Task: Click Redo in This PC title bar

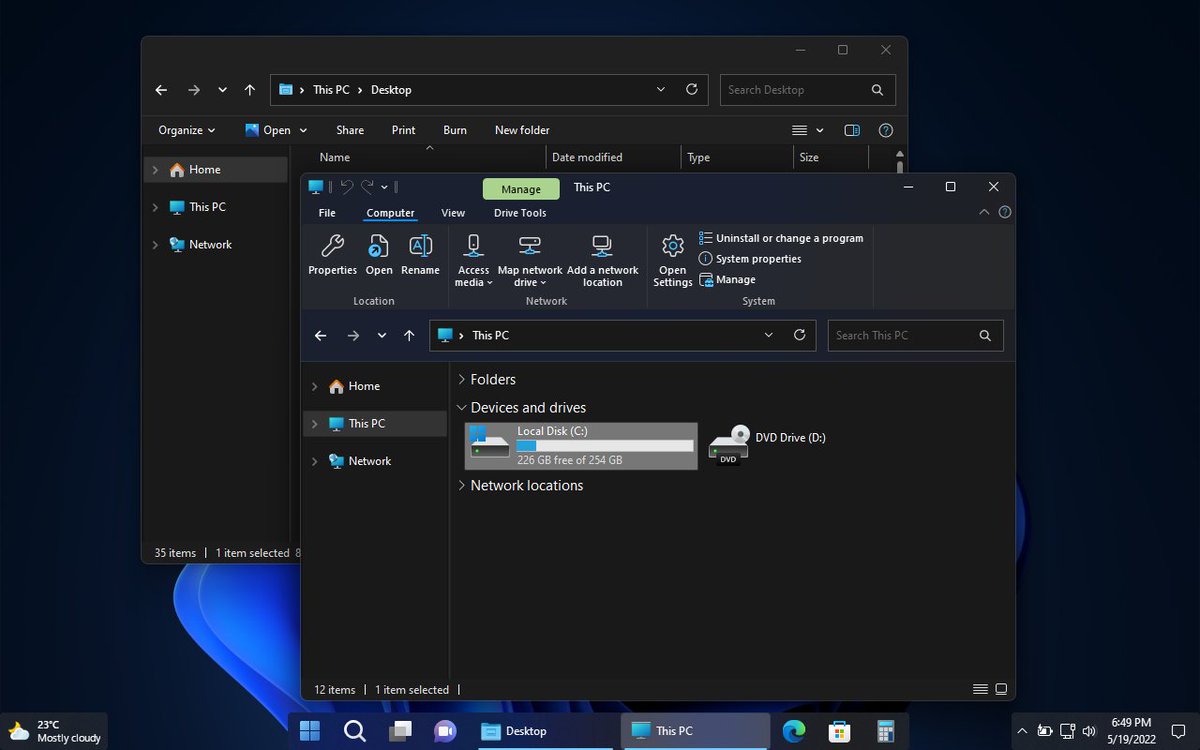Action: coord(367,187)
